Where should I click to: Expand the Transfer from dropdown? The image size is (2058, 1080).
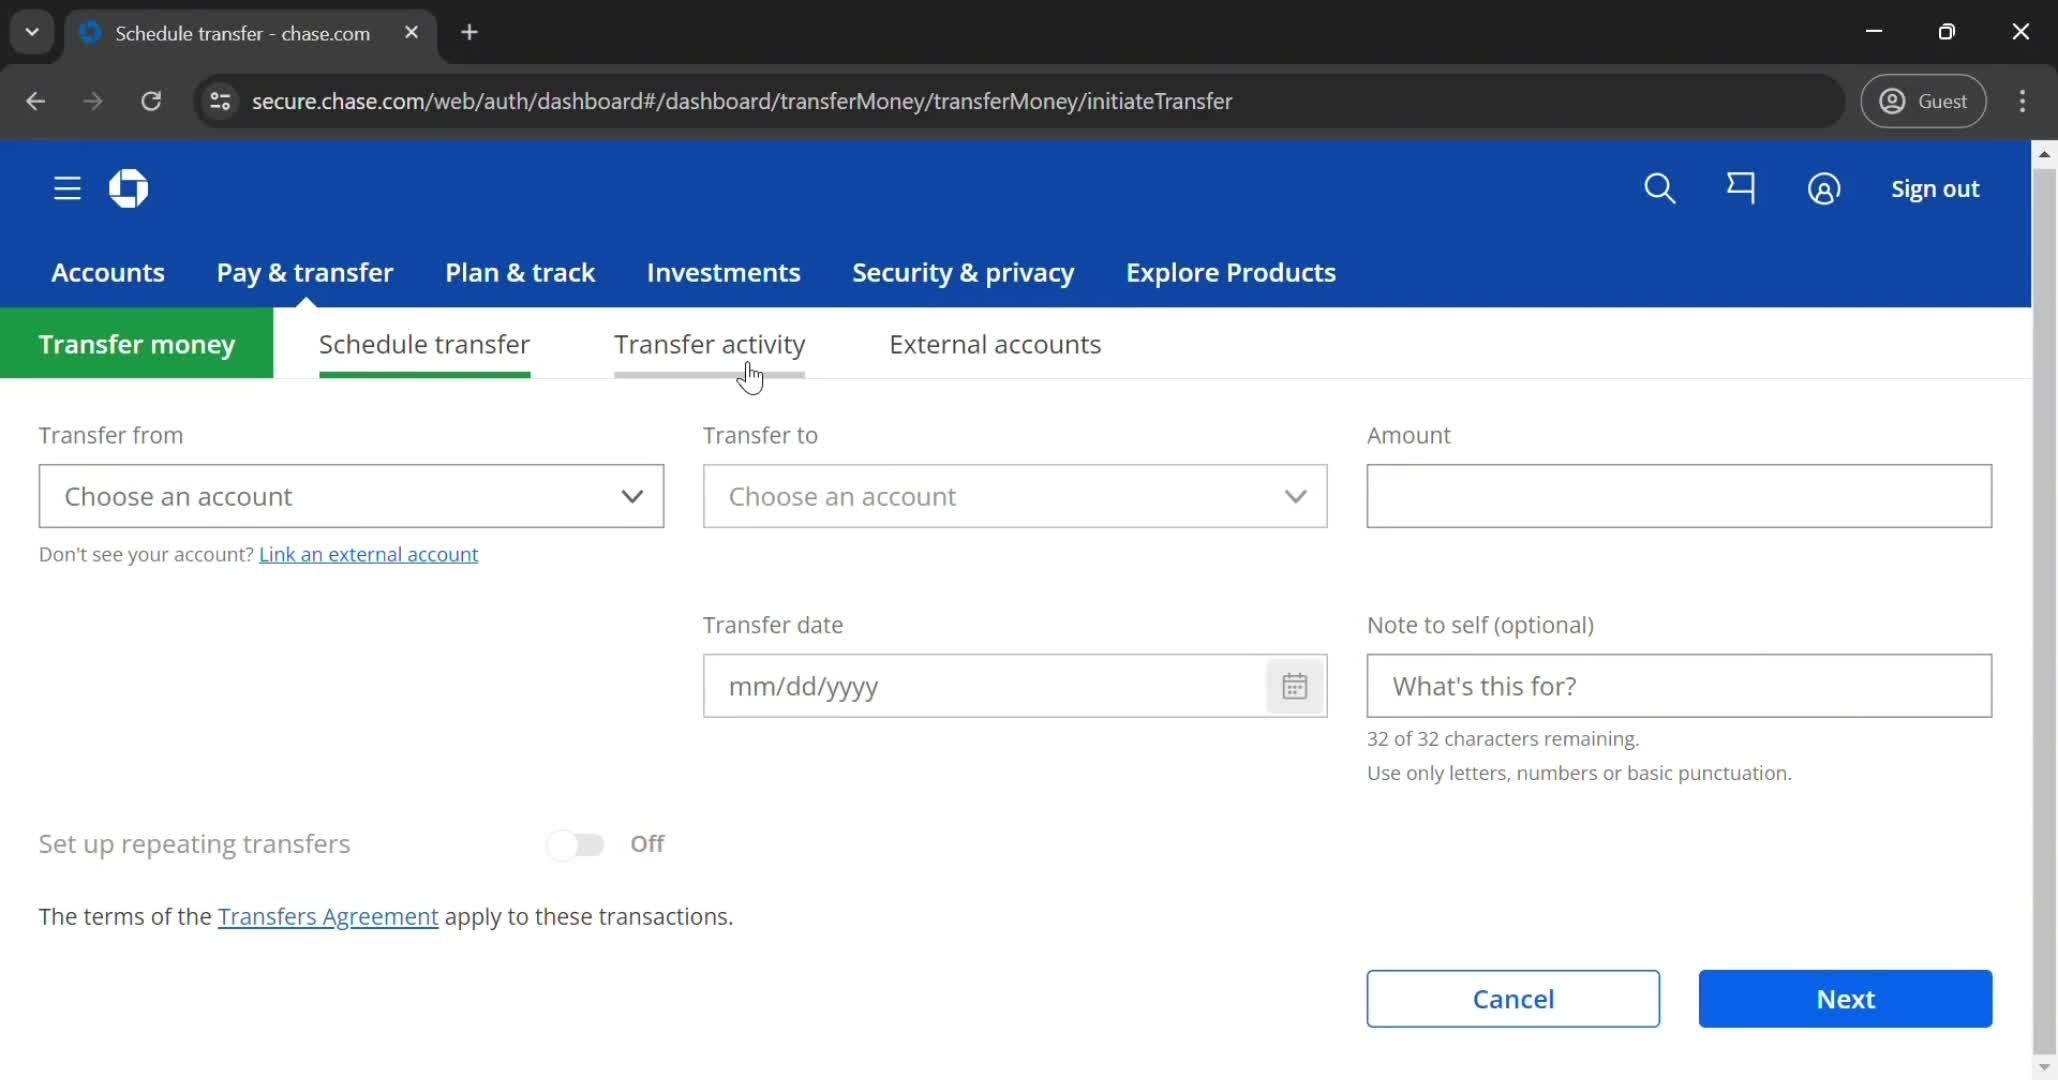(x=351, y=496)
